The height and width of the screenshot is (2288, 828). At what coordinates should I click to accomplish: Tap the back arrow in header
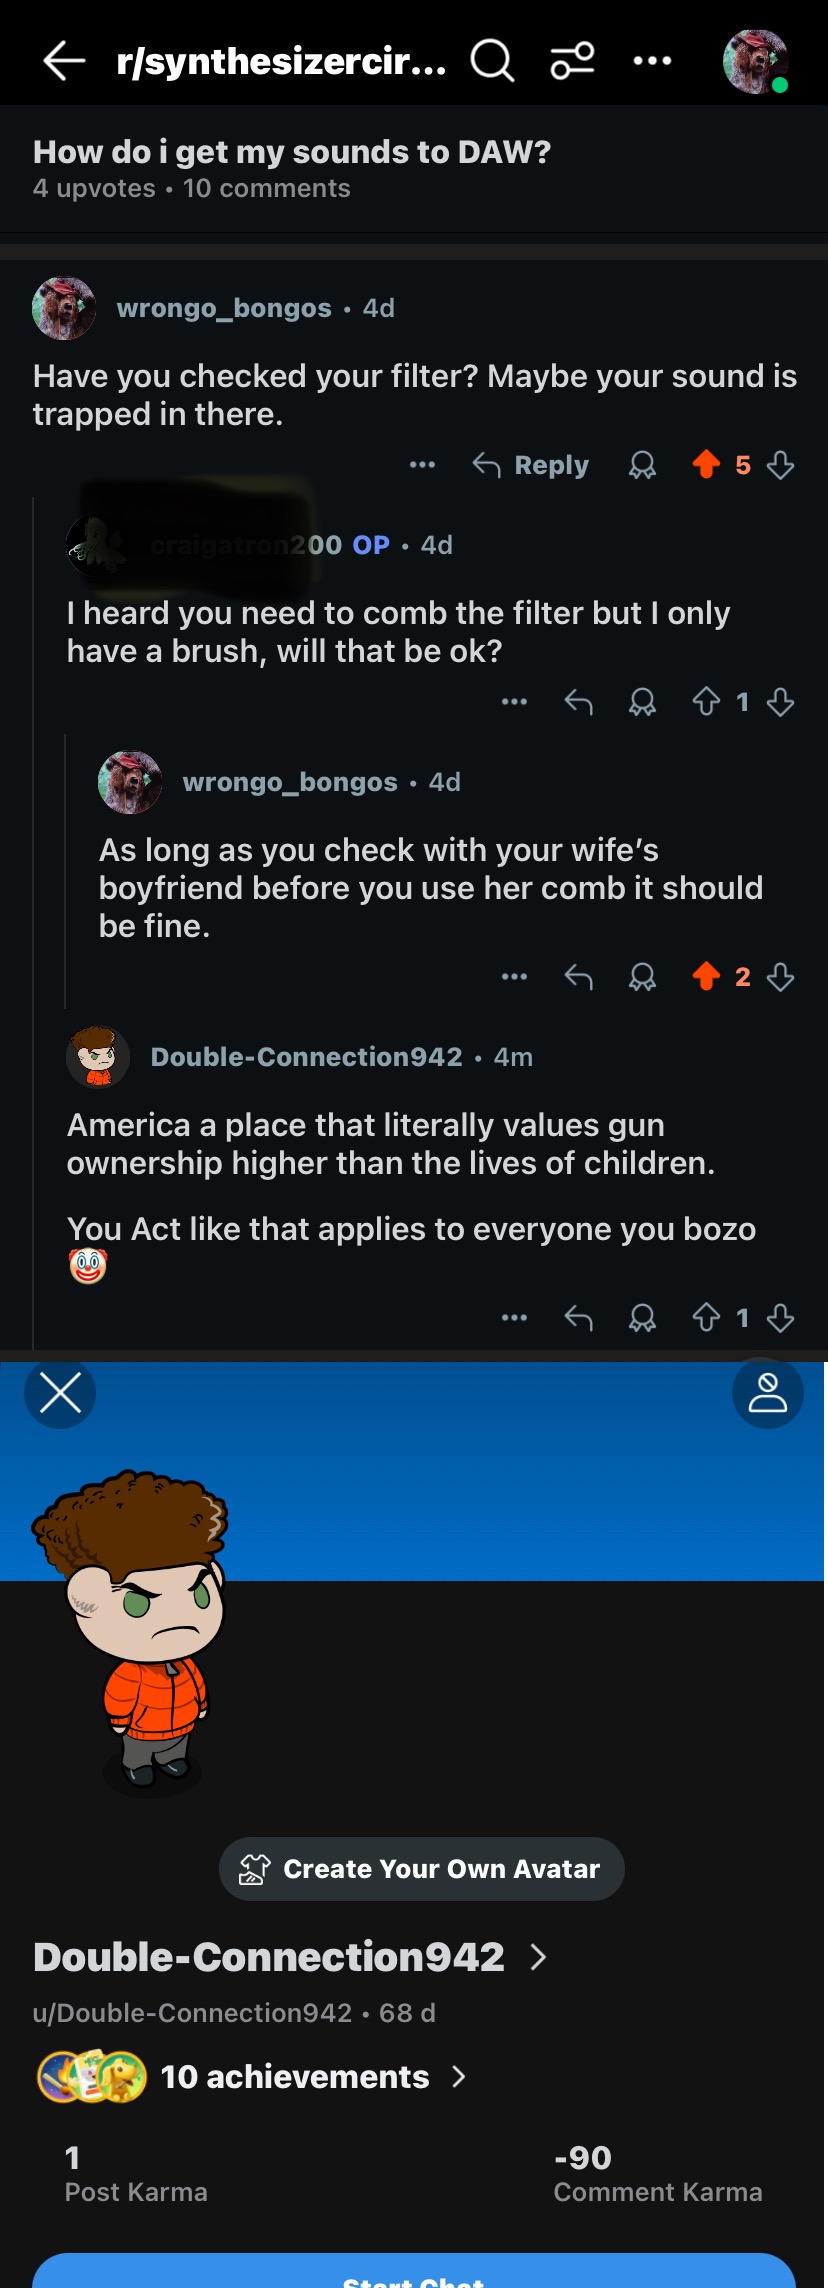(64, 61)
